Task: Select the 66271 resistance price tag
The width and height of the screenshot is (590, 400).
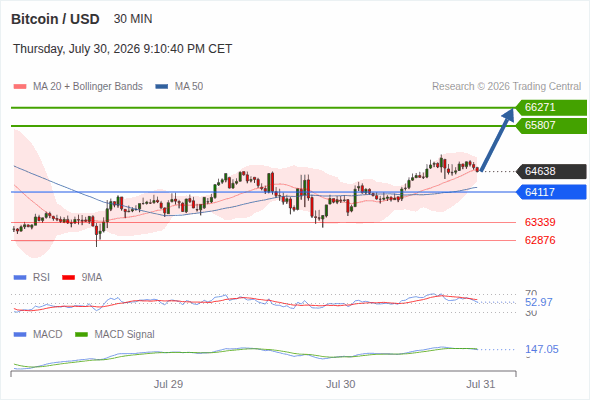Action: 551,108
